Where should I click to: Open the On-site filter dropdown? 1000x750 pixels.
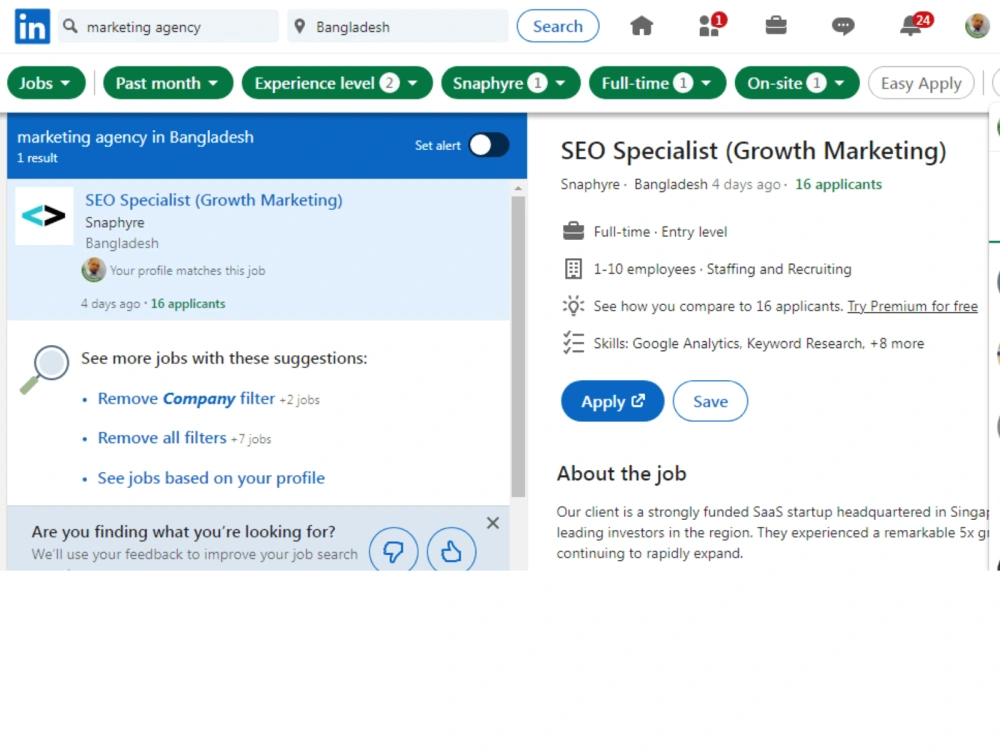[797, 83]
